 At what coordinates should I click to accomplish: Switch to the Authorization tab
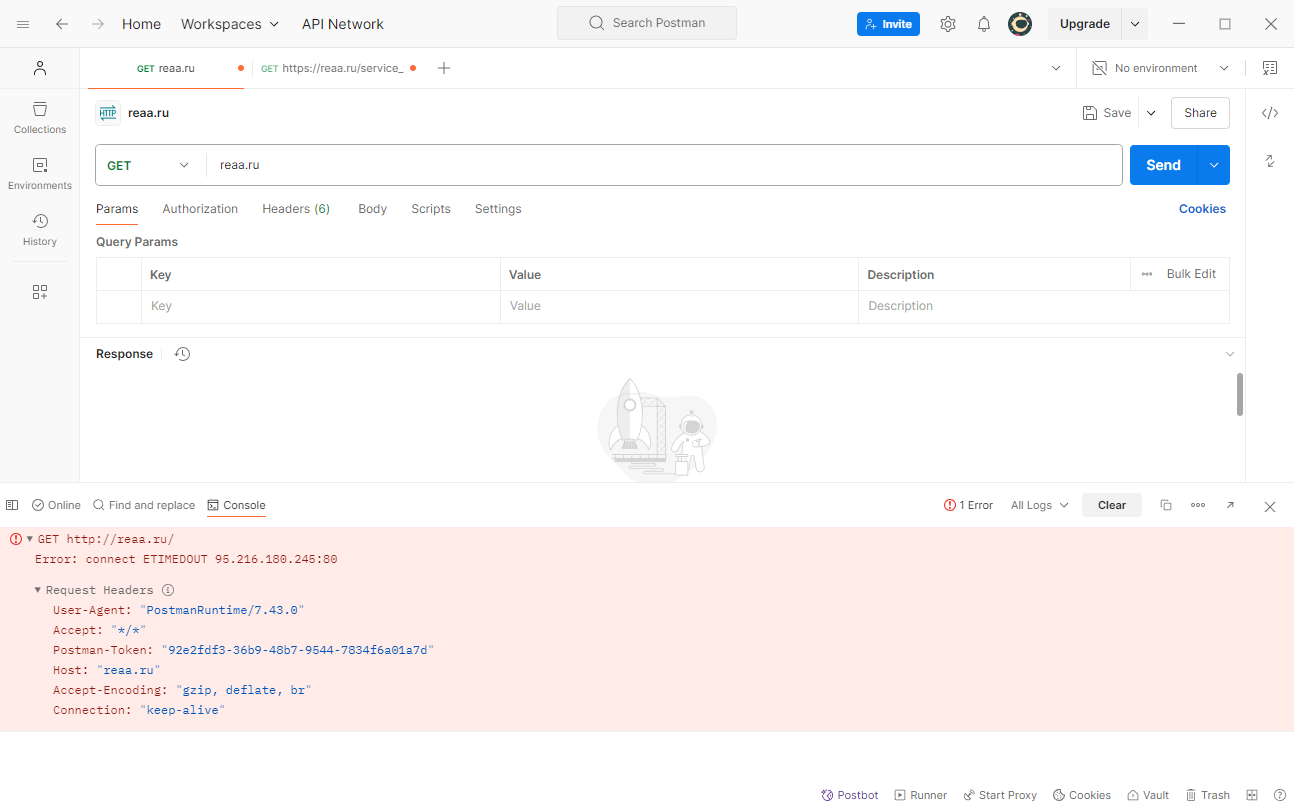(x=200, y=209)
